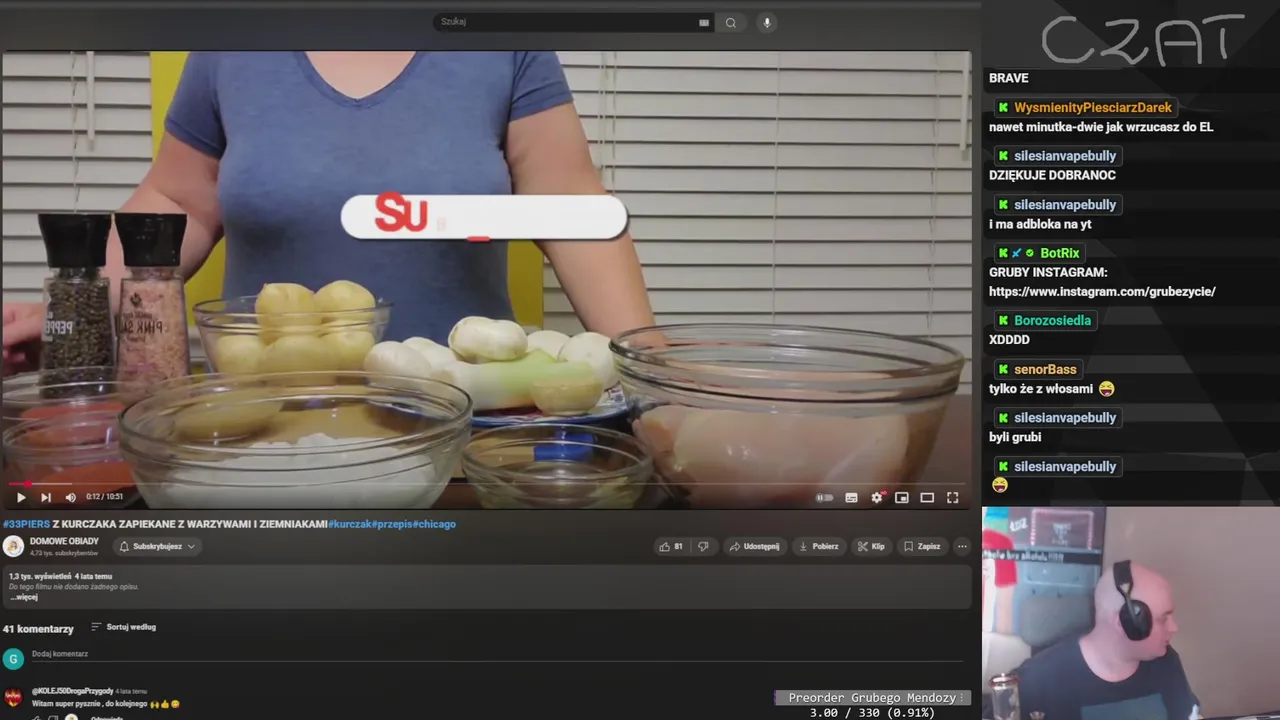The width and height of the screenshot is (1280, 720).
Task: Switch to miniplayer mode
Action: pos(902,497)
